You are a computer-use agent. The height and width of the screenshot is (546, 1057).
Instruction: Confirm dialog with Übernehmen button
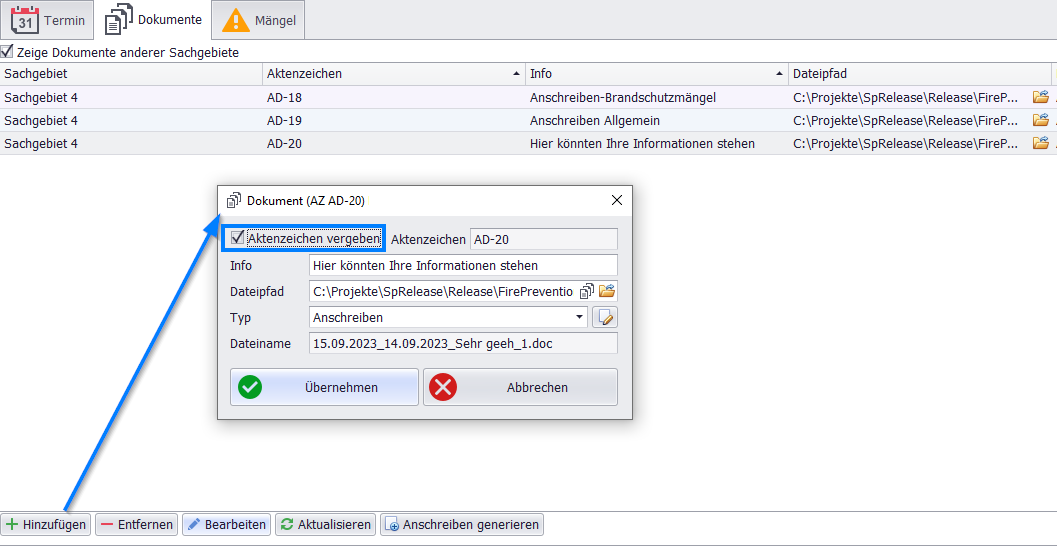(324, 387)
